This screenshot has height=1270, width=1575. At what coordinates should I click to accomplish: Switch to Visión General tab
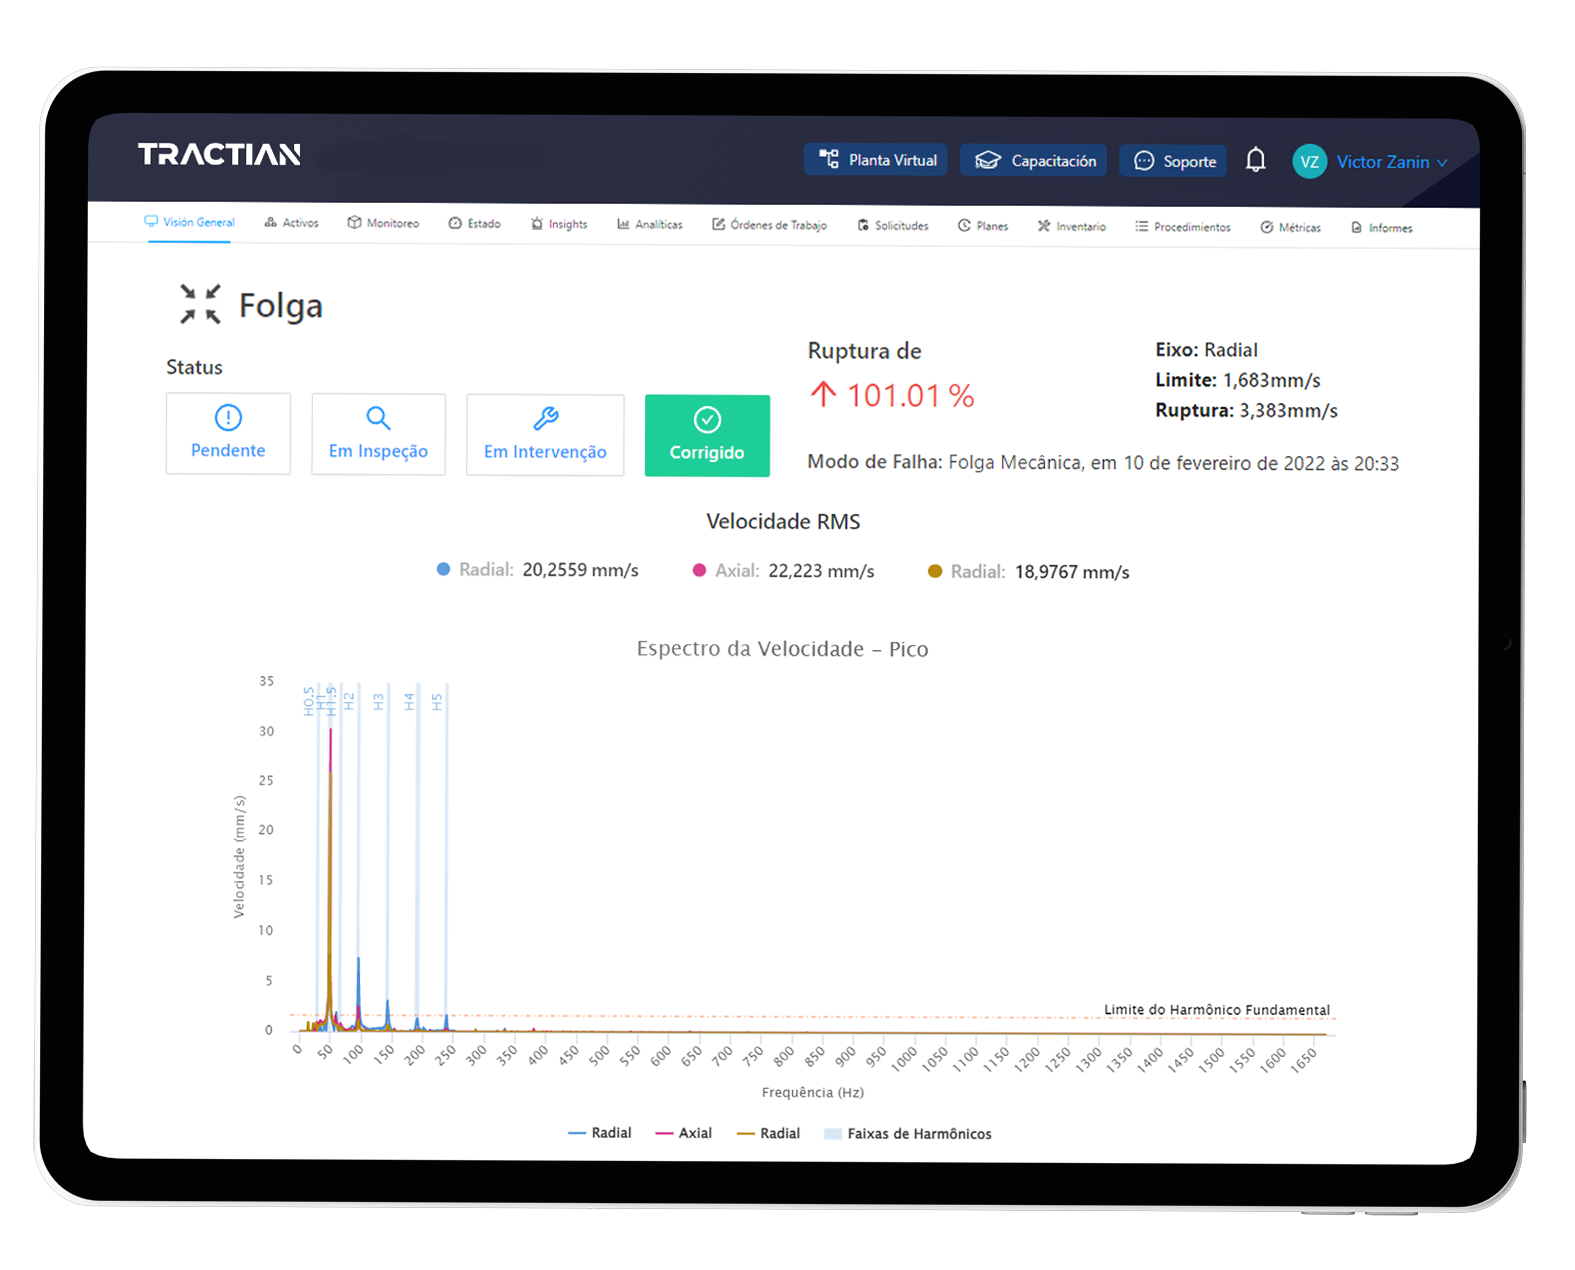(x=189, y=222)
